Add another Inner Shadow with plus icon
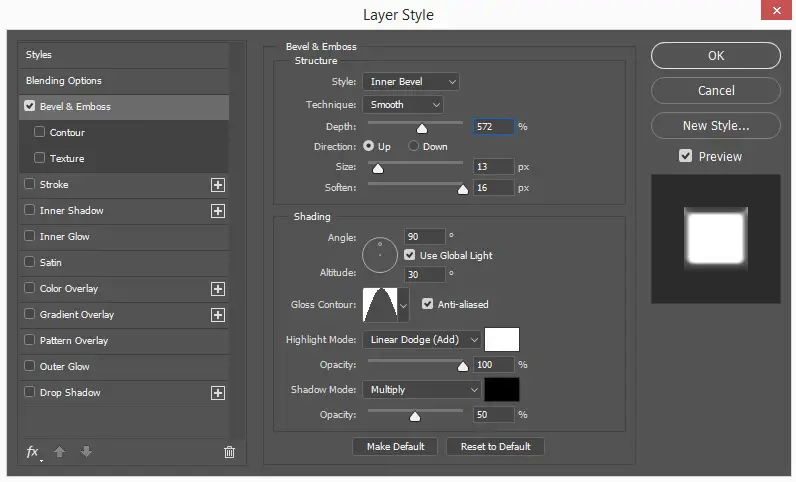The image size is (796, 482). [218, 211]
